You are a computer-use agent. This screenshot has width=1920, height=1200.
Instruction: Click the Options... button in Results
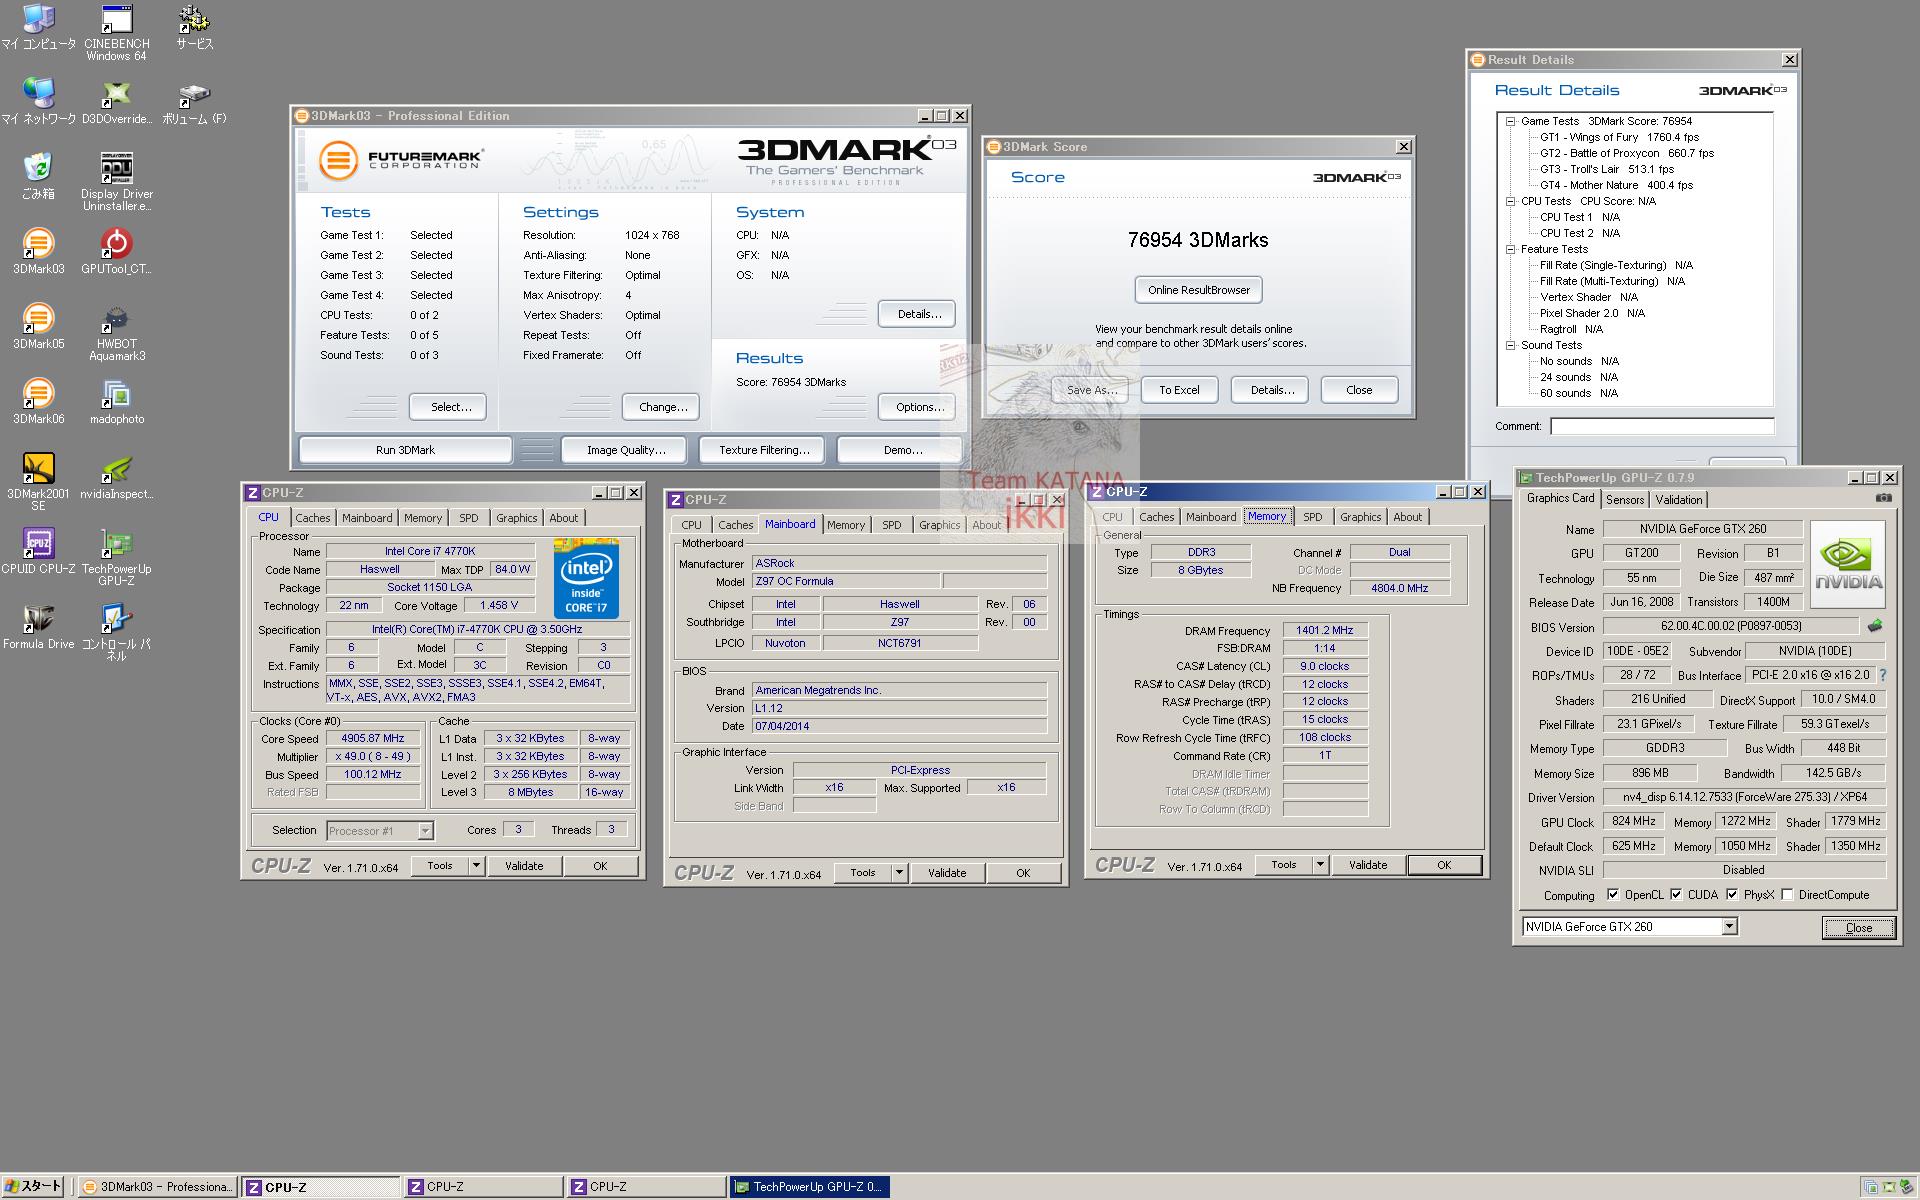(x=919, y=407)
